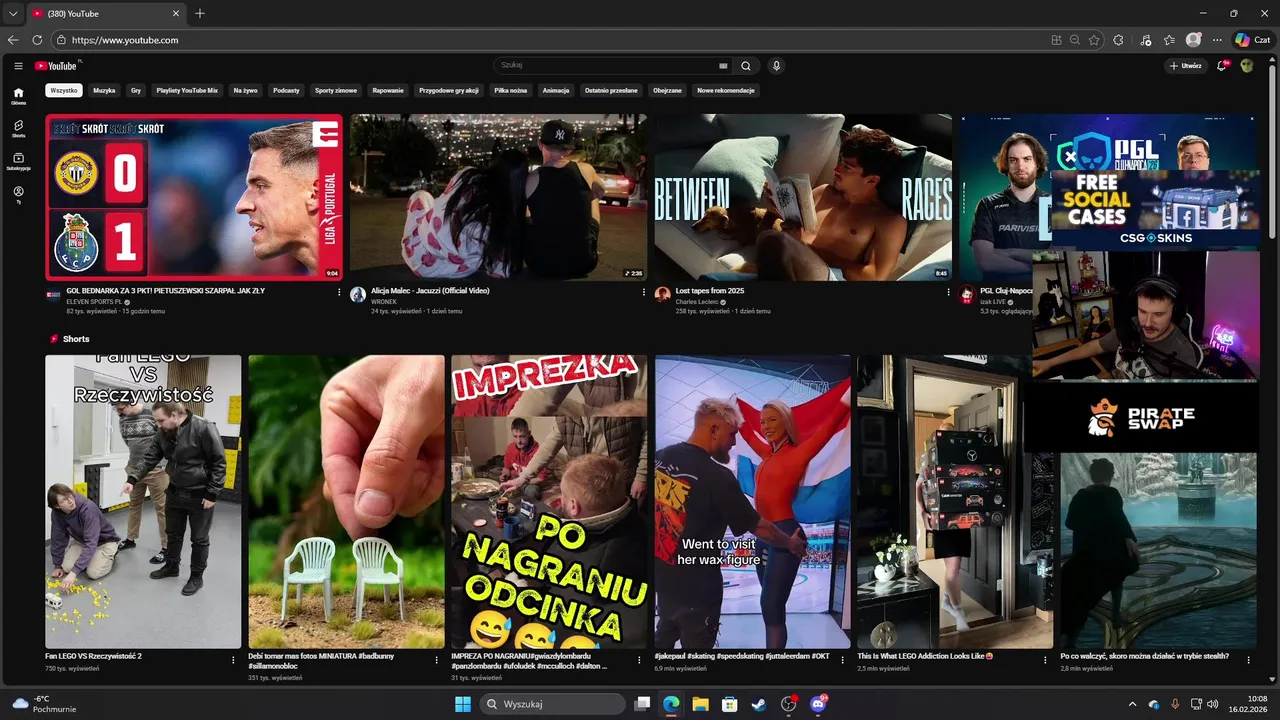Open File Explorer from the taskbar
This screenshot has height=720, width=1280.
pos(700,704)
